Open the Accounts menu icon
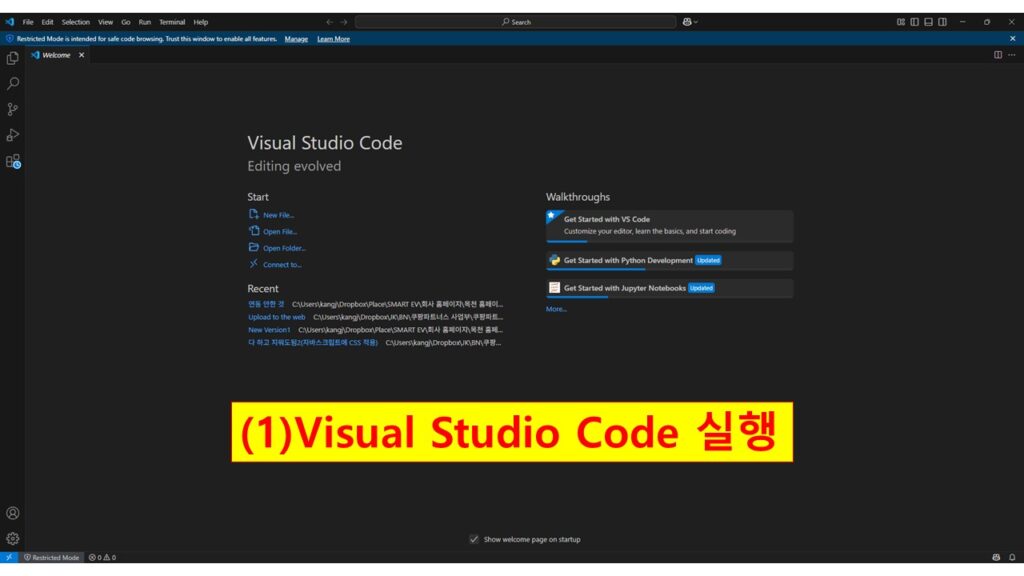Image resolution: width=1024 pixels, height=576 pixels. pos(12,513)
